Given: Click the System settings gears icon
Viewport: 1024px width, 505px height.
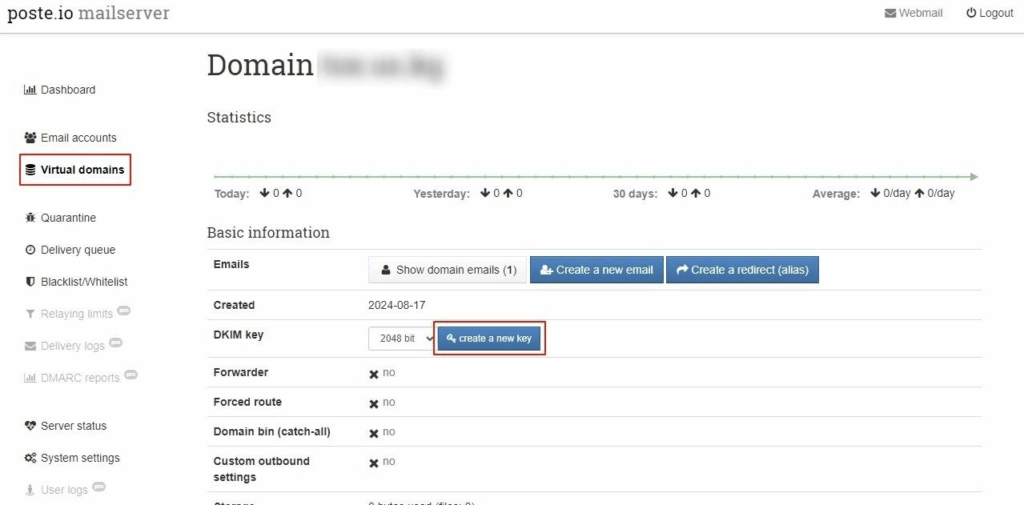Looking at the screenshot, I should click(30, 459).
